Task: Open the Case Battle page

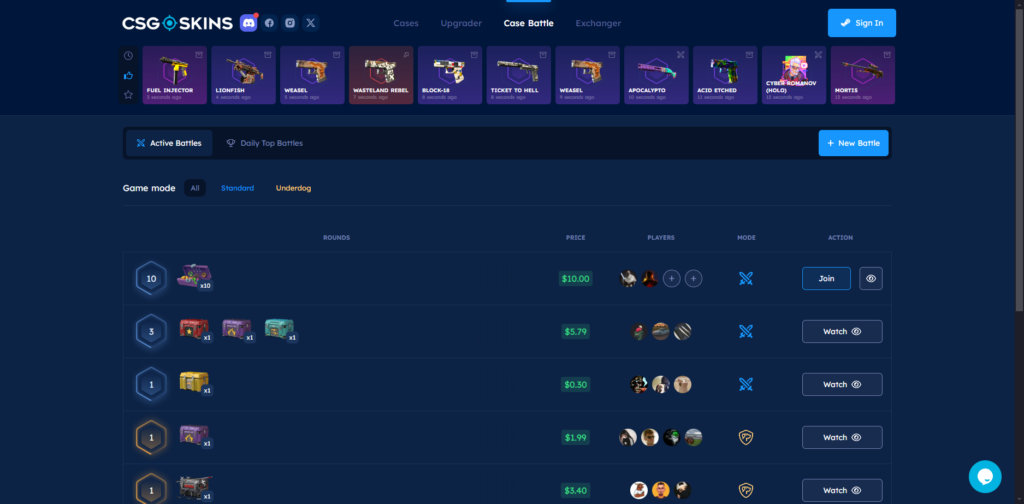Action: 528,24
